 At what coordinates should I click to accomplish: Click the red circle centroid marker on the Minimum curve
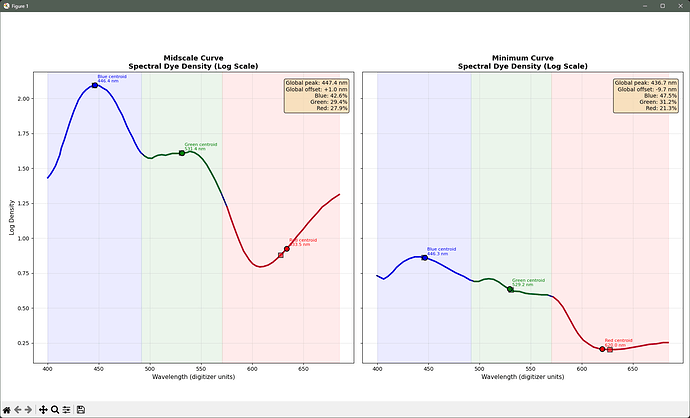click(602, 349)
